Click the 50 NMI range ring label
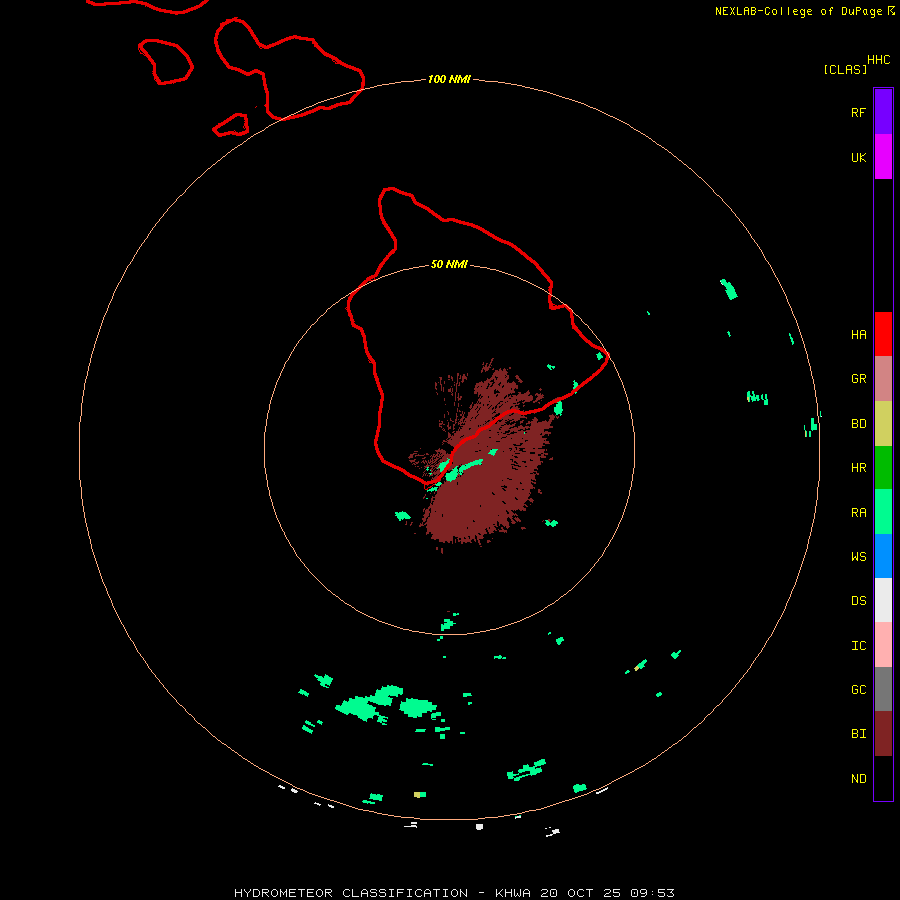The height and width of the screenshot is (900, 900). (x=449, y=264)
